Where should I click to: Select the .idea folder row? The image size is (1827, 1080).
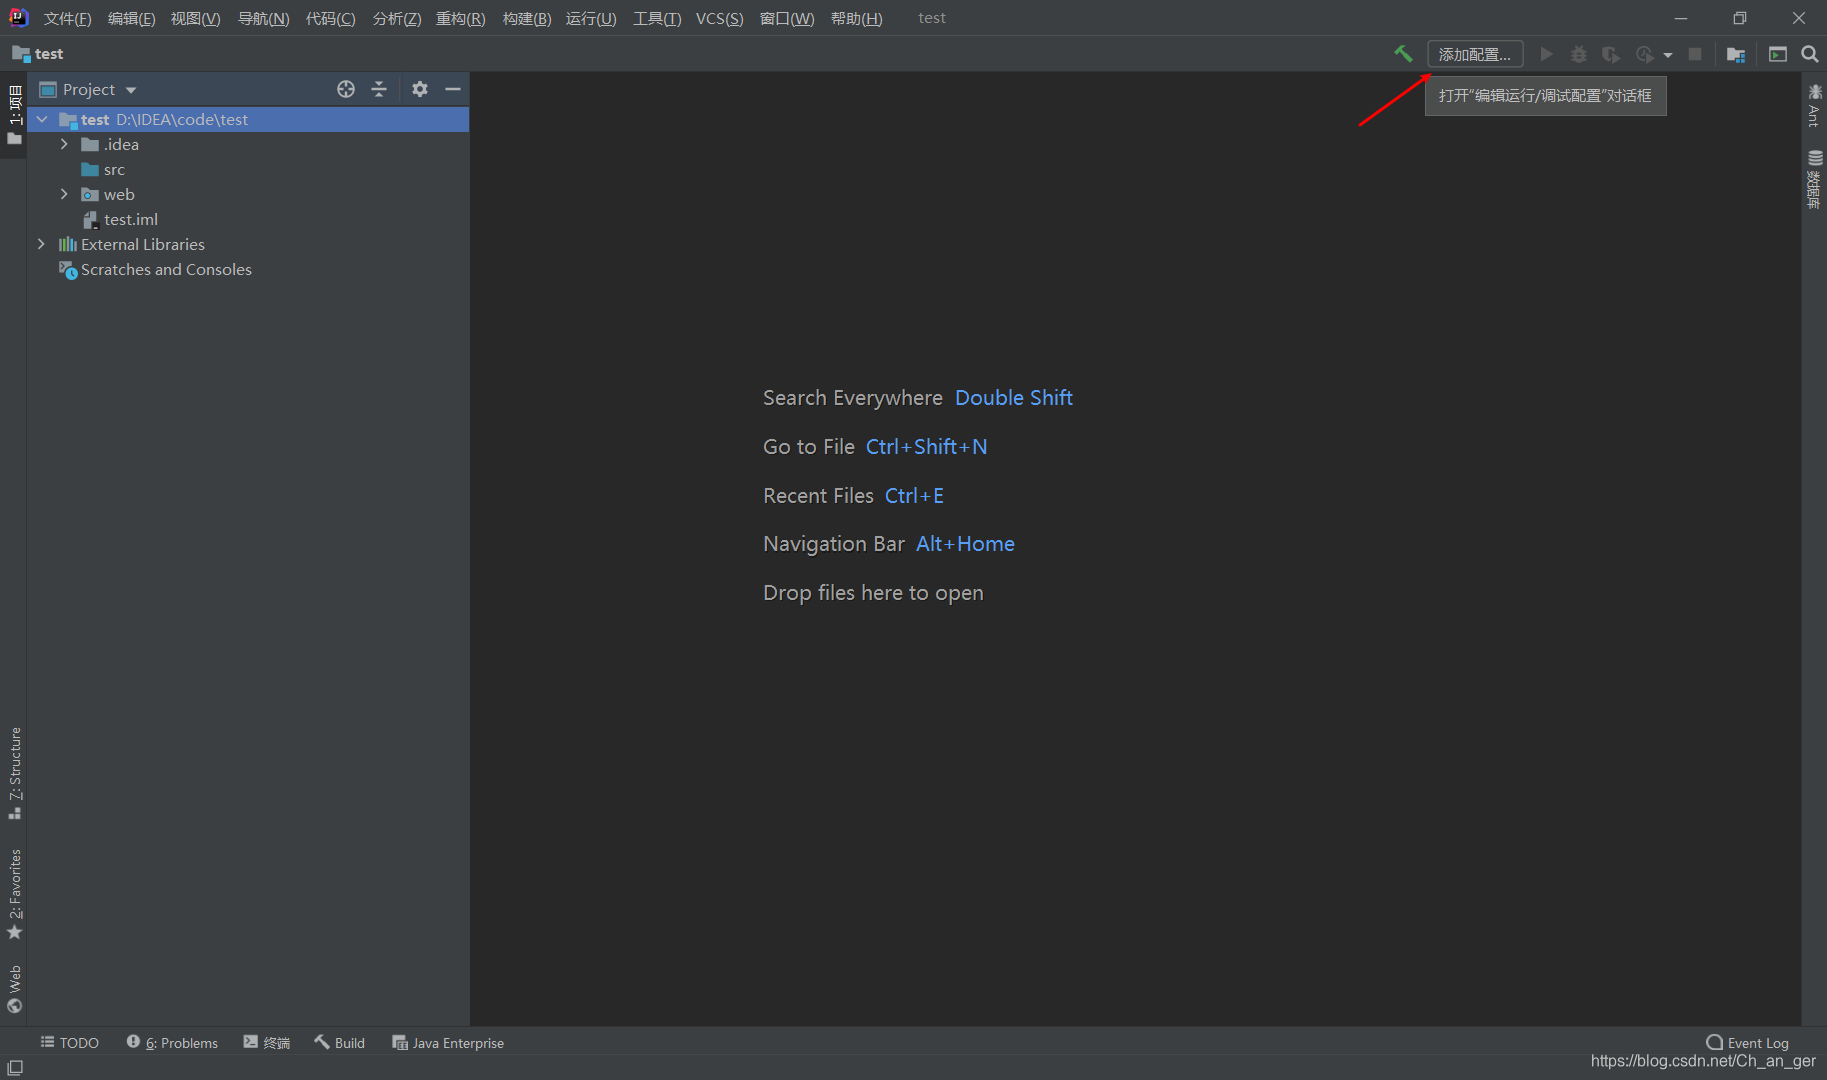248,144
